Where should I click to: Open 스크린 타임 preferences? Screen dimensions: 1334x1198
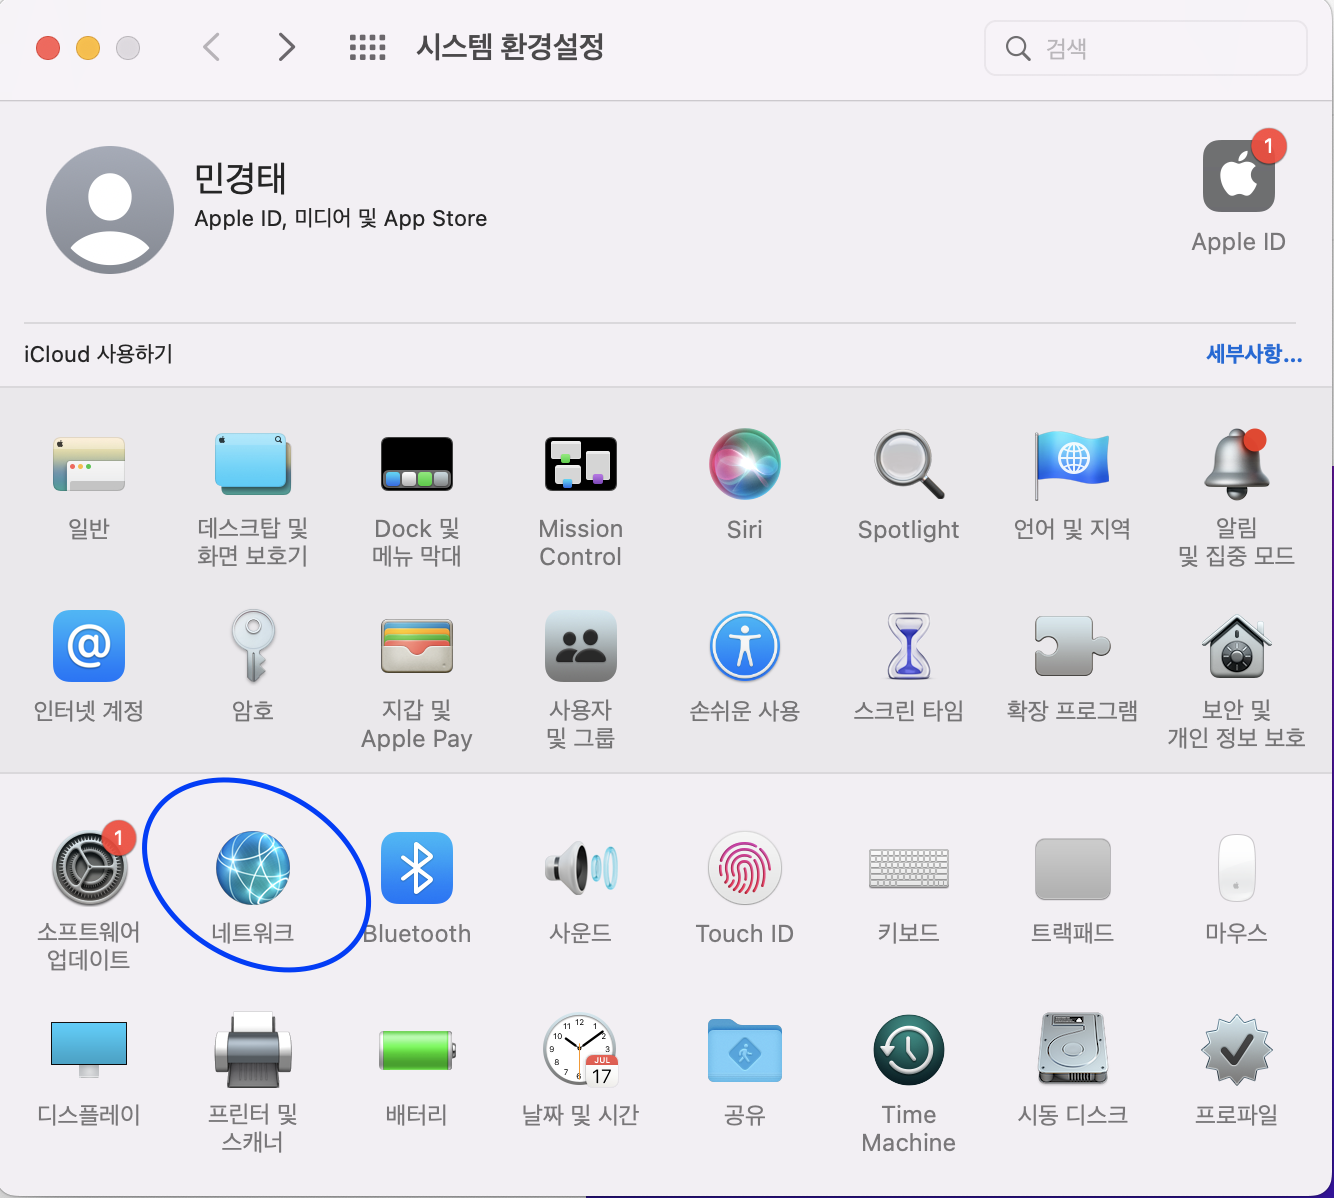909,646
